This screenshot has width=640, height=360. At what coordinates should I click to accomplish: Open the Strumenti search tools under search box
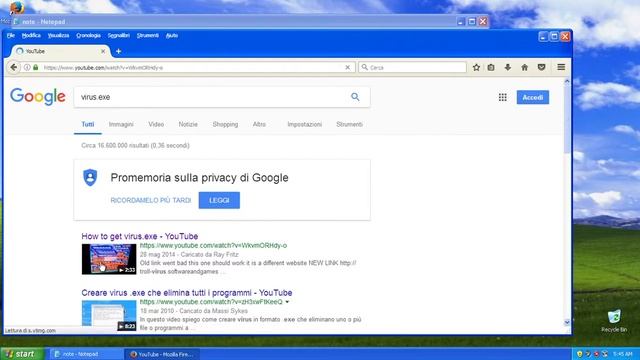[349, 124]
